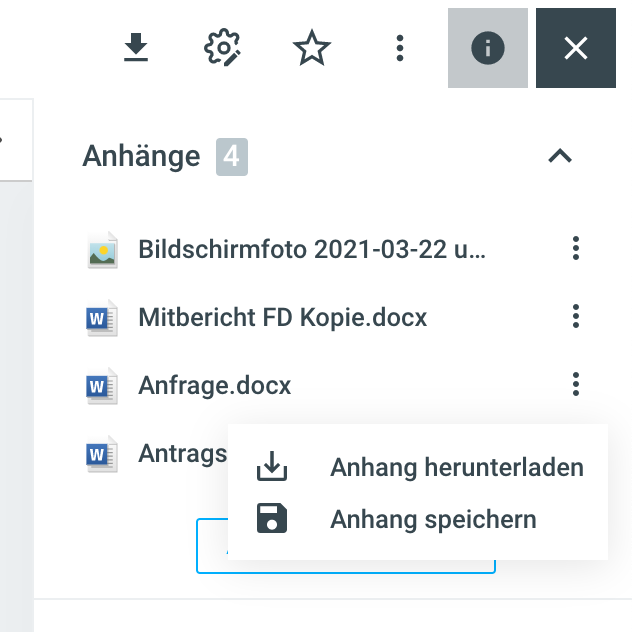Open the settings gear with pencil icon
Viewport: 632px width, 632px height.
coord(223,48)
